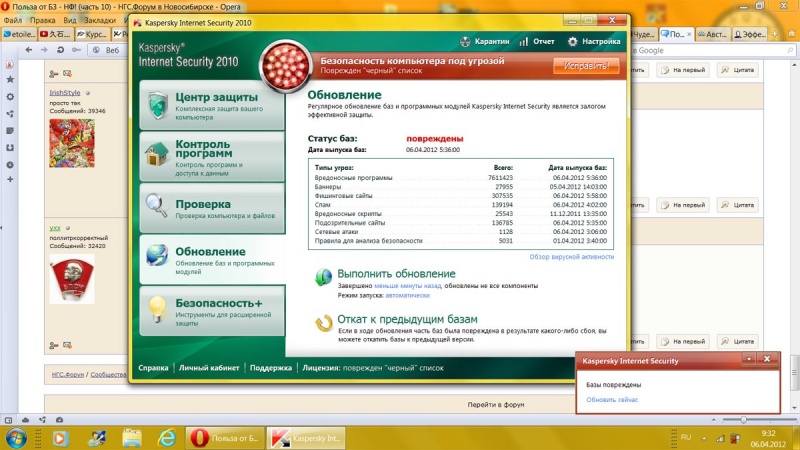Image resolution: width=800 pixels, height=450 pixels.
Task: Click Откат к предыдущим базам
Action: point(407,319)
